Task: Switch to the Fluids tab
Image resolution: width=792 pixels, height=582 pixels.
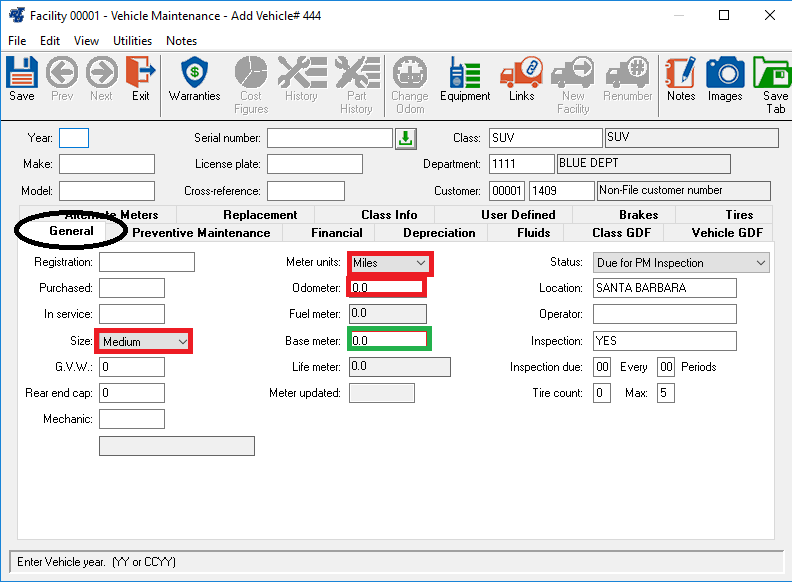Action: (534, 233)
